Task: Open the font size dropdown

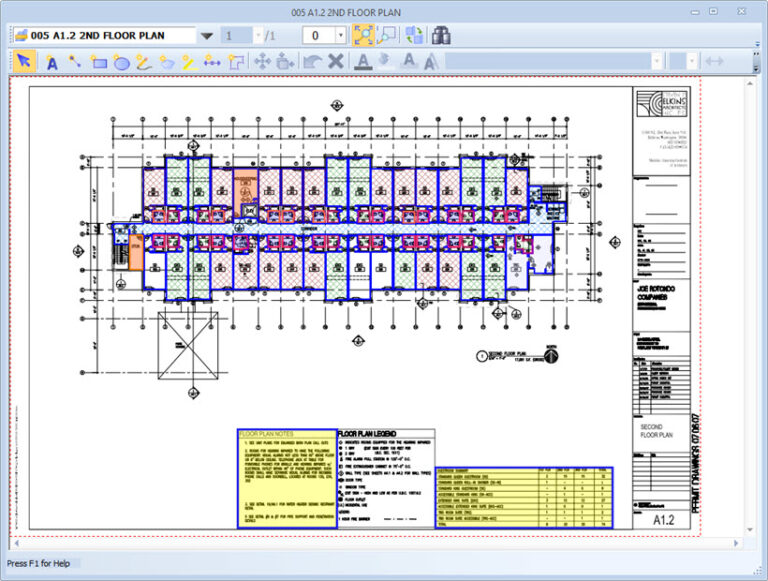Action: coord(692,62)
